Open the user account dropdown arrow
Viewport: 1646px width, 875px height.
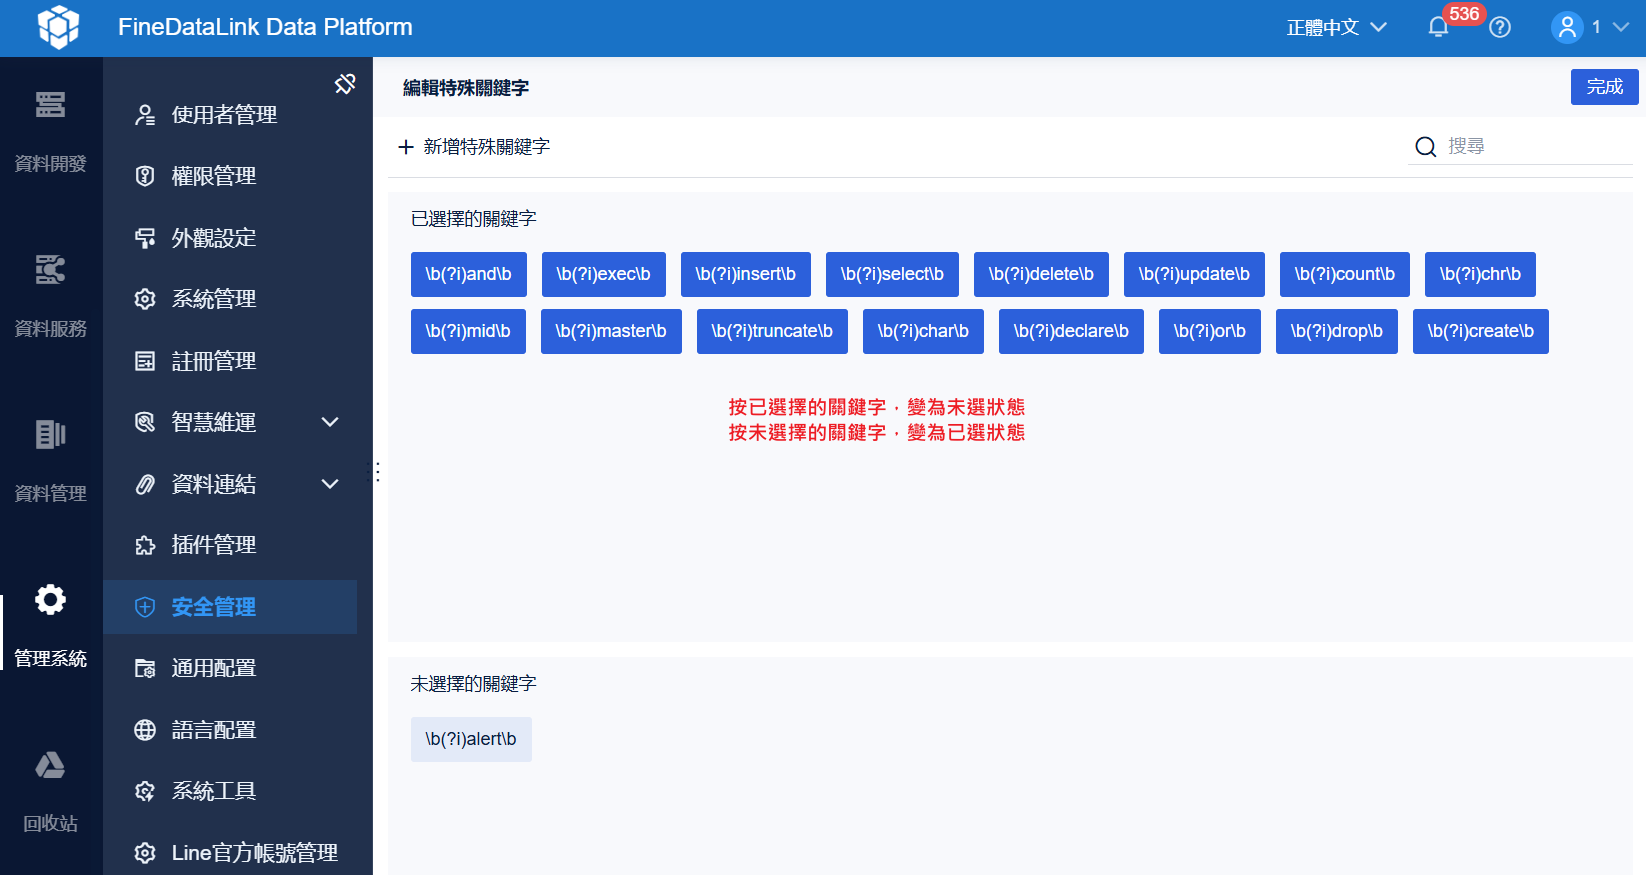click(x=1621, y=27)
